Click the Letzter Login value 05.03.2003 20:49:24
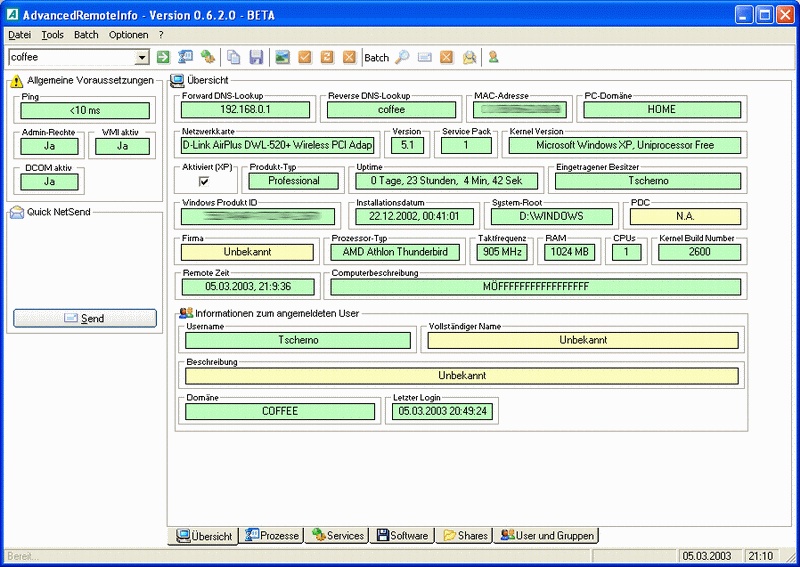 (442, 411)
